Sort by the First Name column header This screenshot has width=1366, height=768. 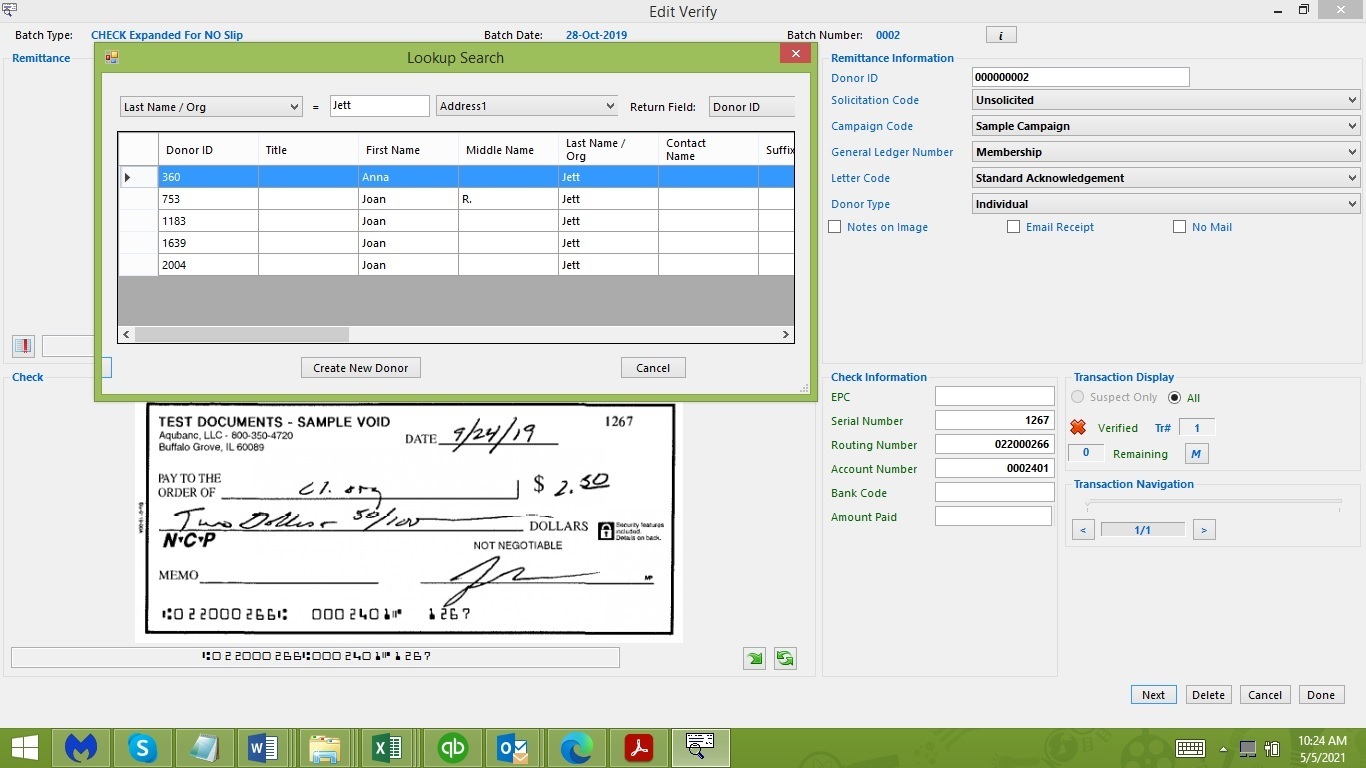[x=408, y=150]
